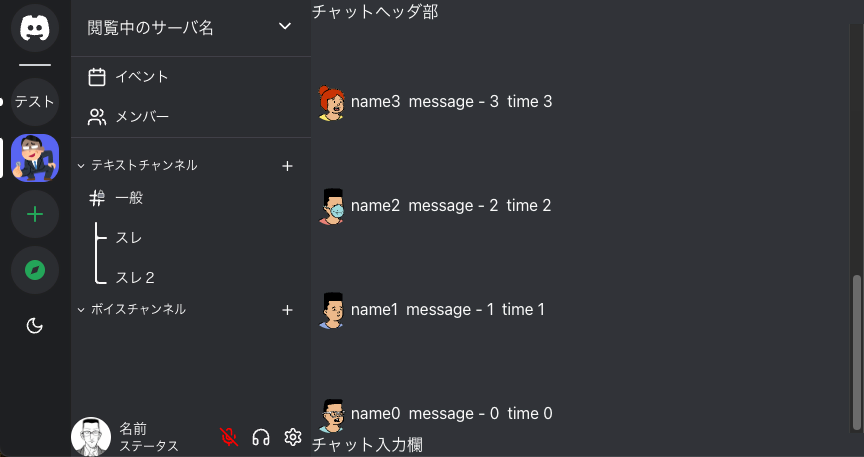The height and width of the screenshot is (457, 864).
Task: Open user settings gear icon
Action: [293, 436]
